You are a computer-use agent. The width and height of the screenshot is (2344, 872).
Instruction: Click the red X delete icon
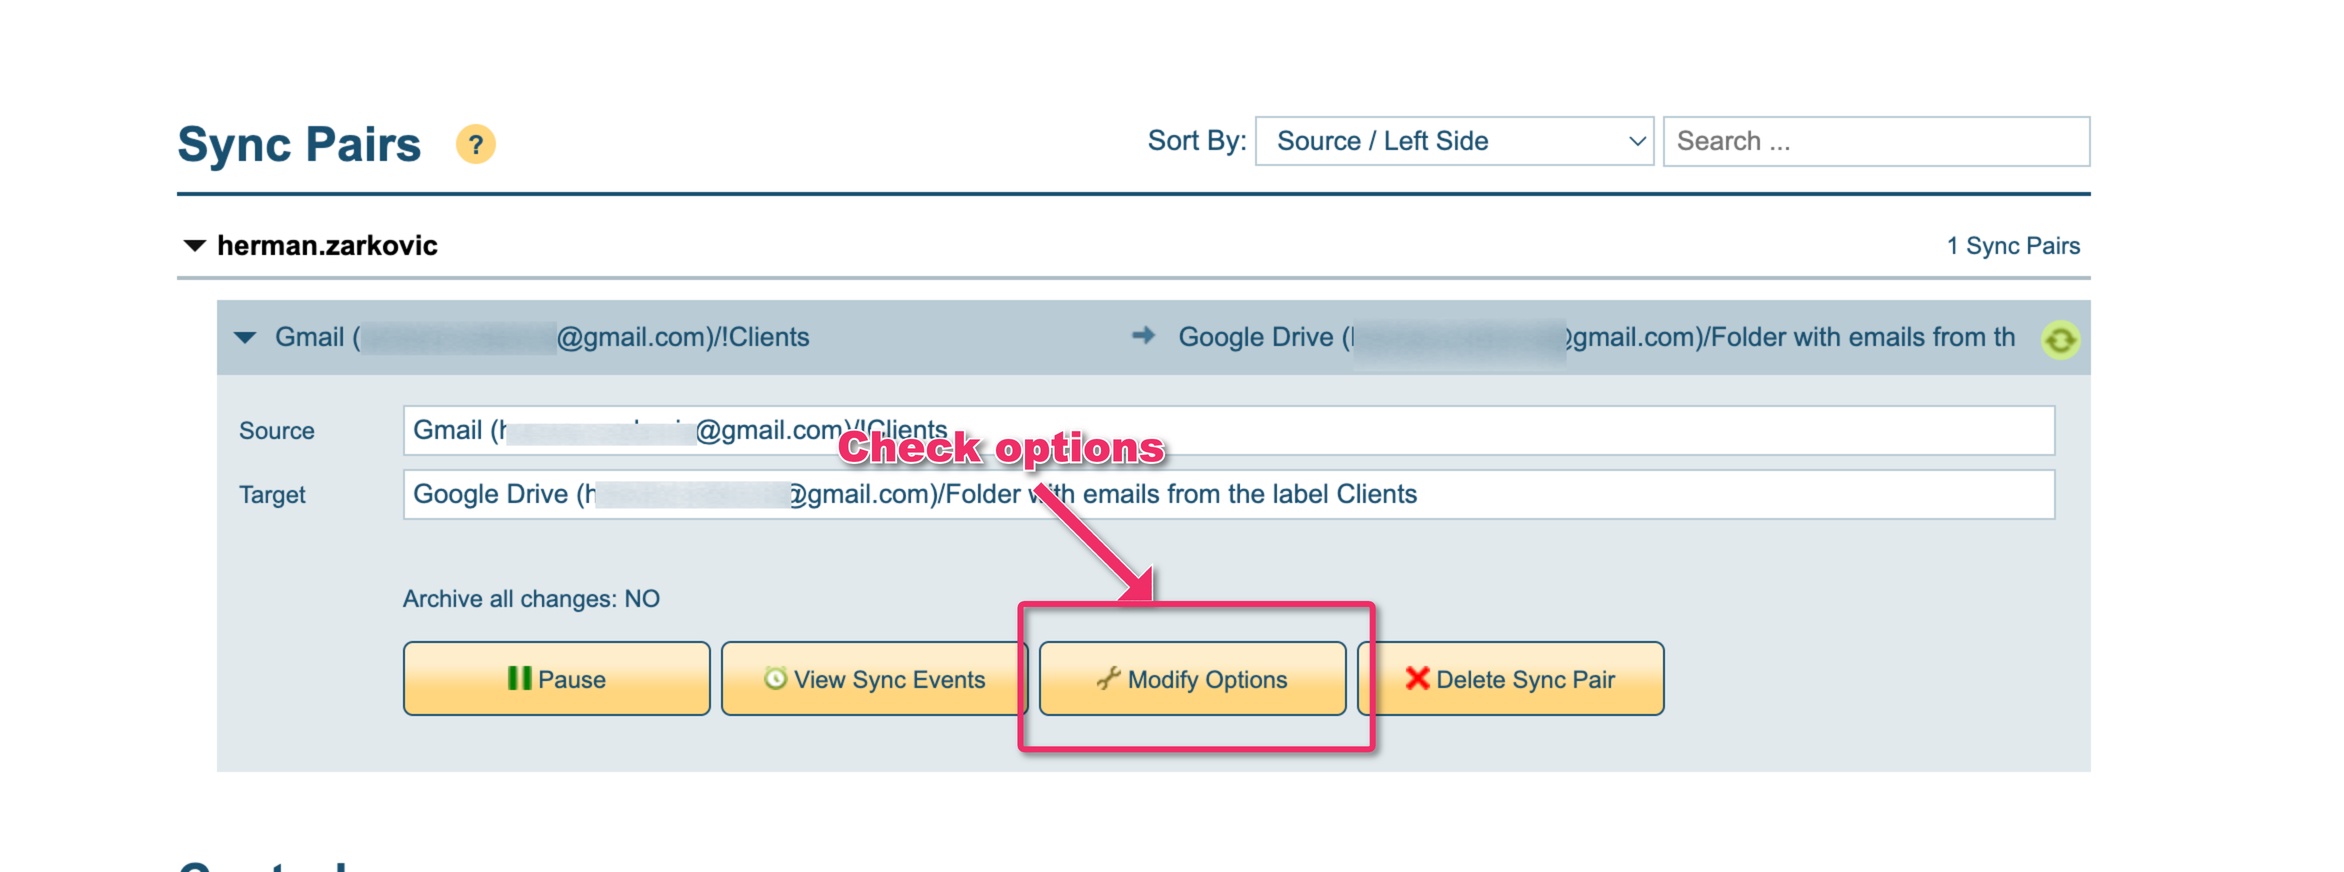[x=1416, y=679]
